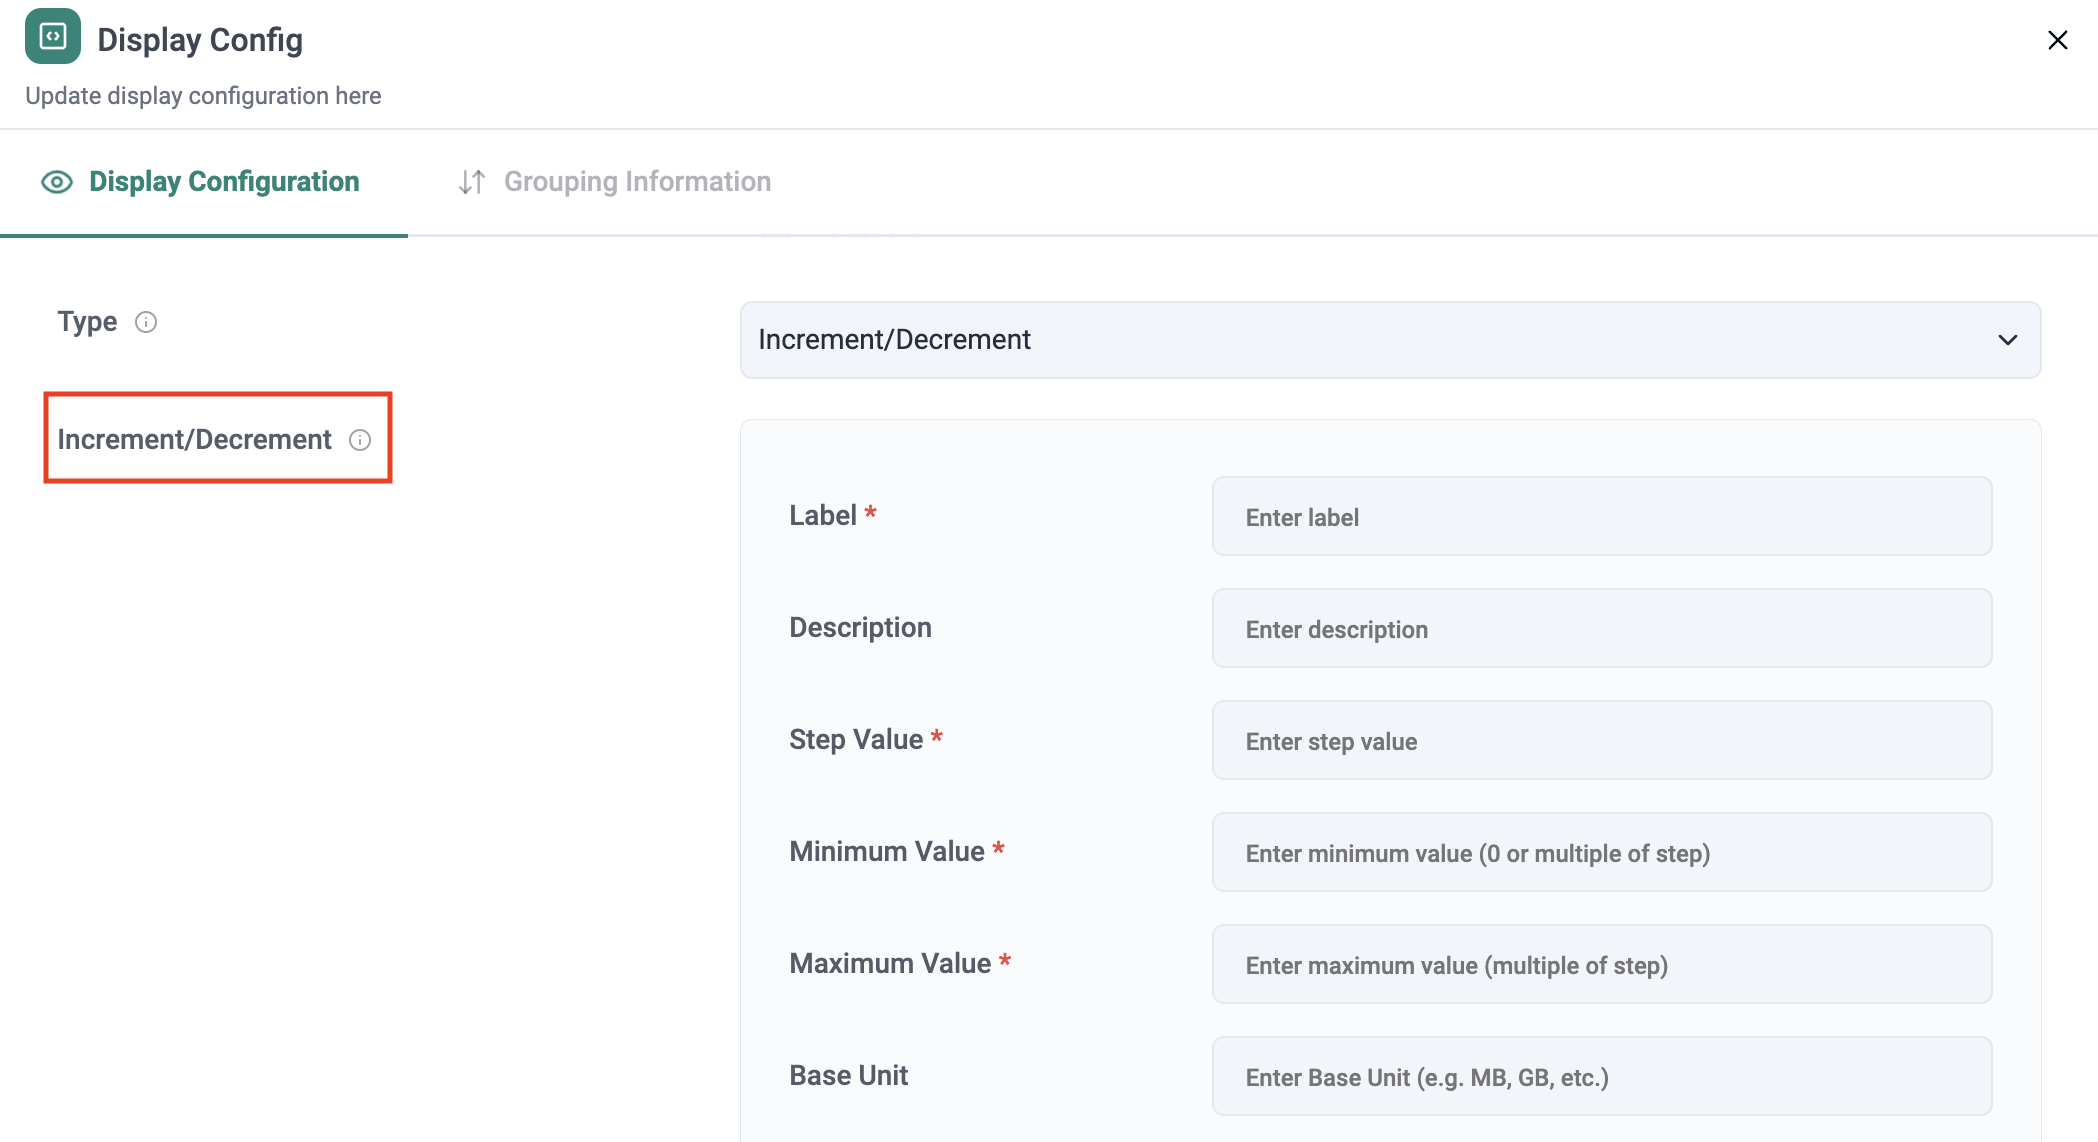The height and width of the screenshot is (1142, 2098).
Task: Click the Increment/Decrement section label
Action: pos(194,440)
